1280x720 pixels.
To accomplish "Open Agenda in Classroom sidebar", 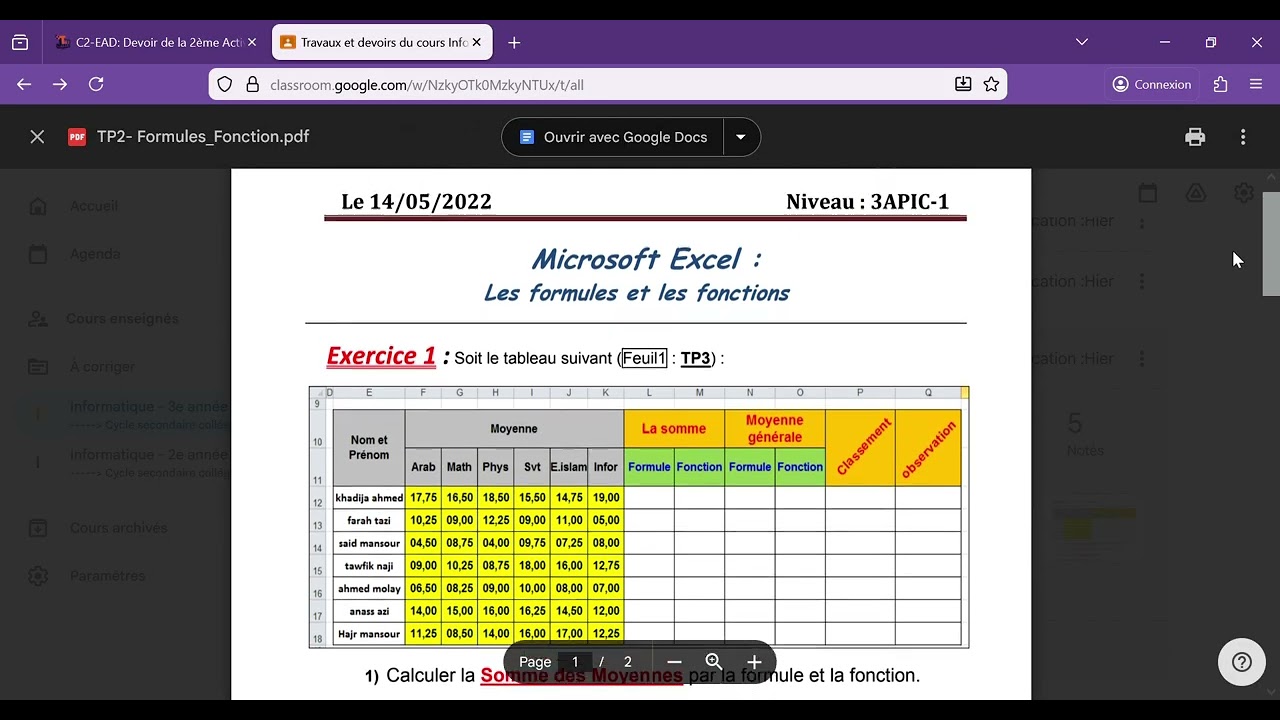I will click(x=95, y=254).
